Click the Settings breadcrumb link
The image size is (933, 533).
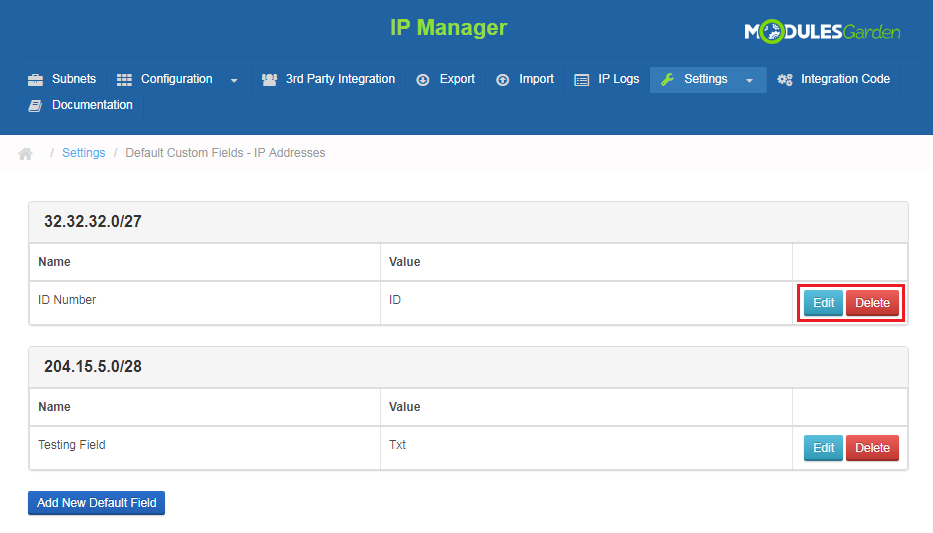click(83, 153)
